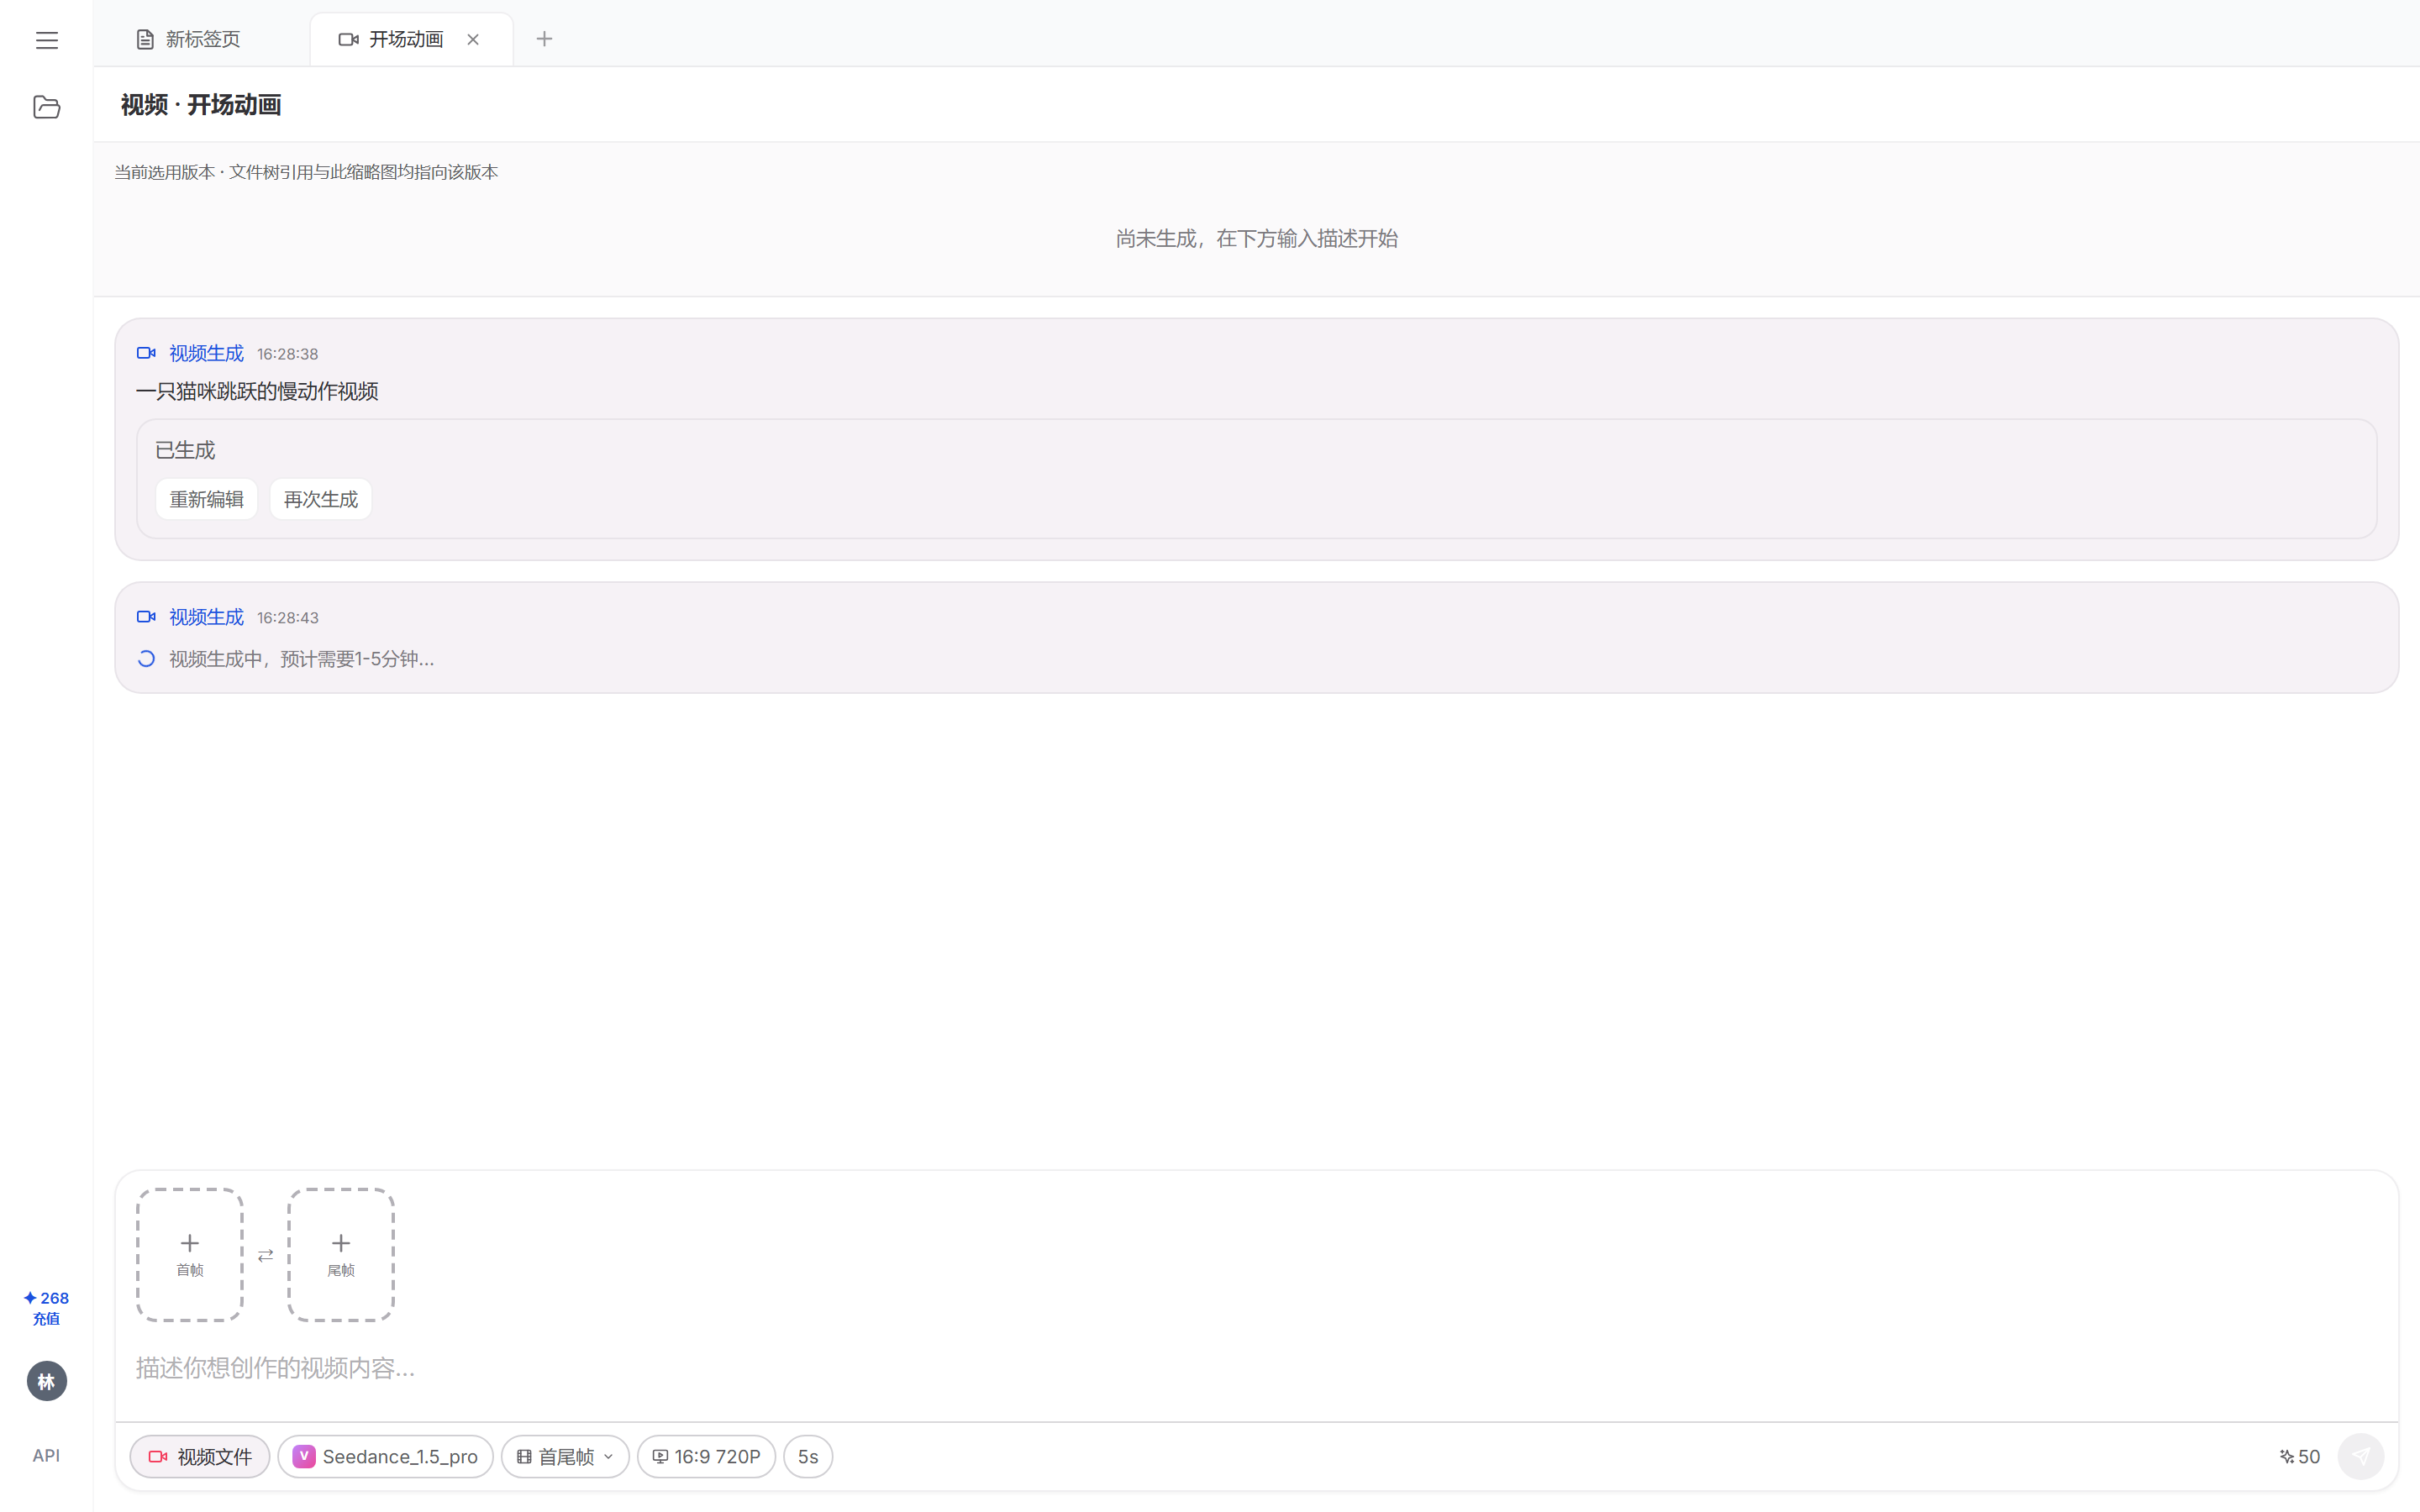Click the 重新编辑 button

pos(206,499)
